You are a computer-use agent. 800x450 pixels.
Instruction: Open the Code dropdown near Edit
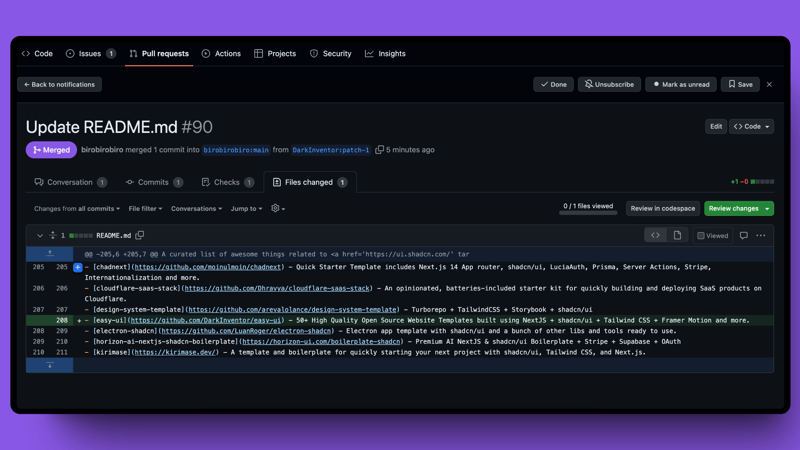[x=752, y=127]
